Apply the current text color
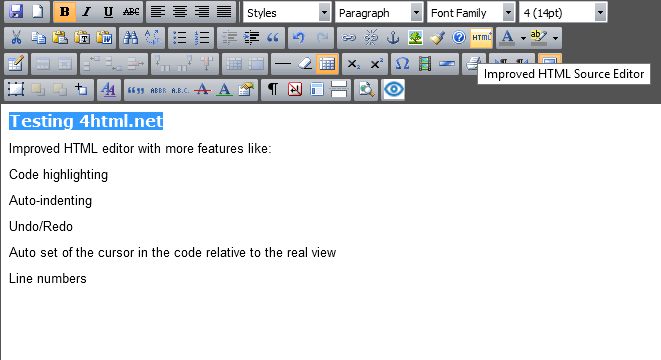Viewport: 661px width, 360px height. point(508,38)
